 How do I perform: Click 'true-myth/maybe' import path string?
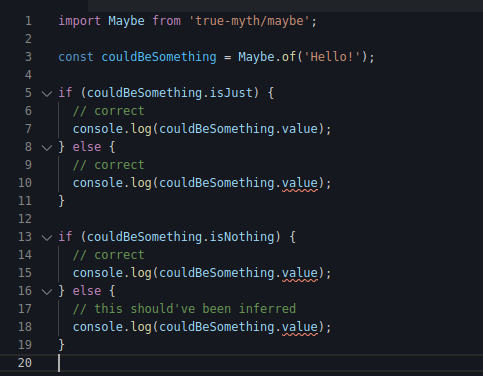coord(249,21)
